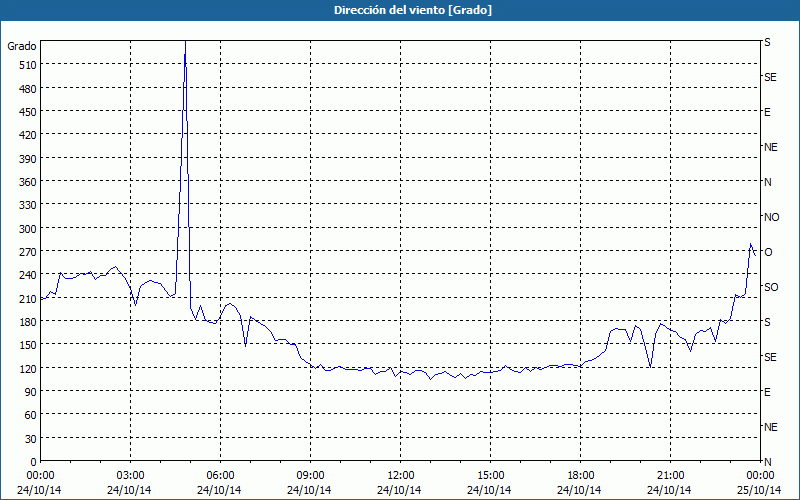
Task: Select the 330 degree axis label
Action: pyautogui.click(x=29, y=205)
